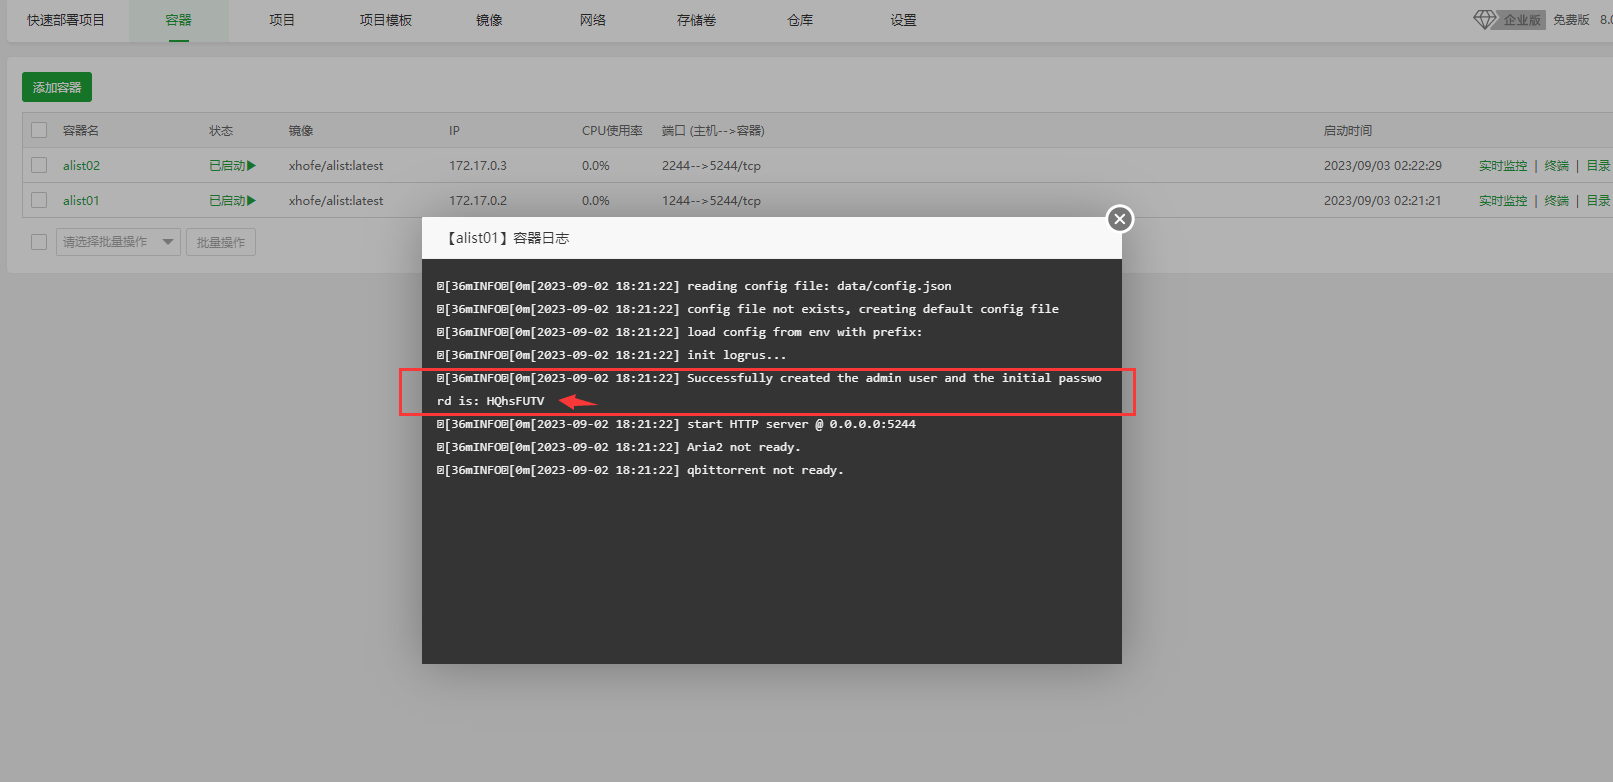
Task: Switch to the 项目 tab
Action: (282, 20)
